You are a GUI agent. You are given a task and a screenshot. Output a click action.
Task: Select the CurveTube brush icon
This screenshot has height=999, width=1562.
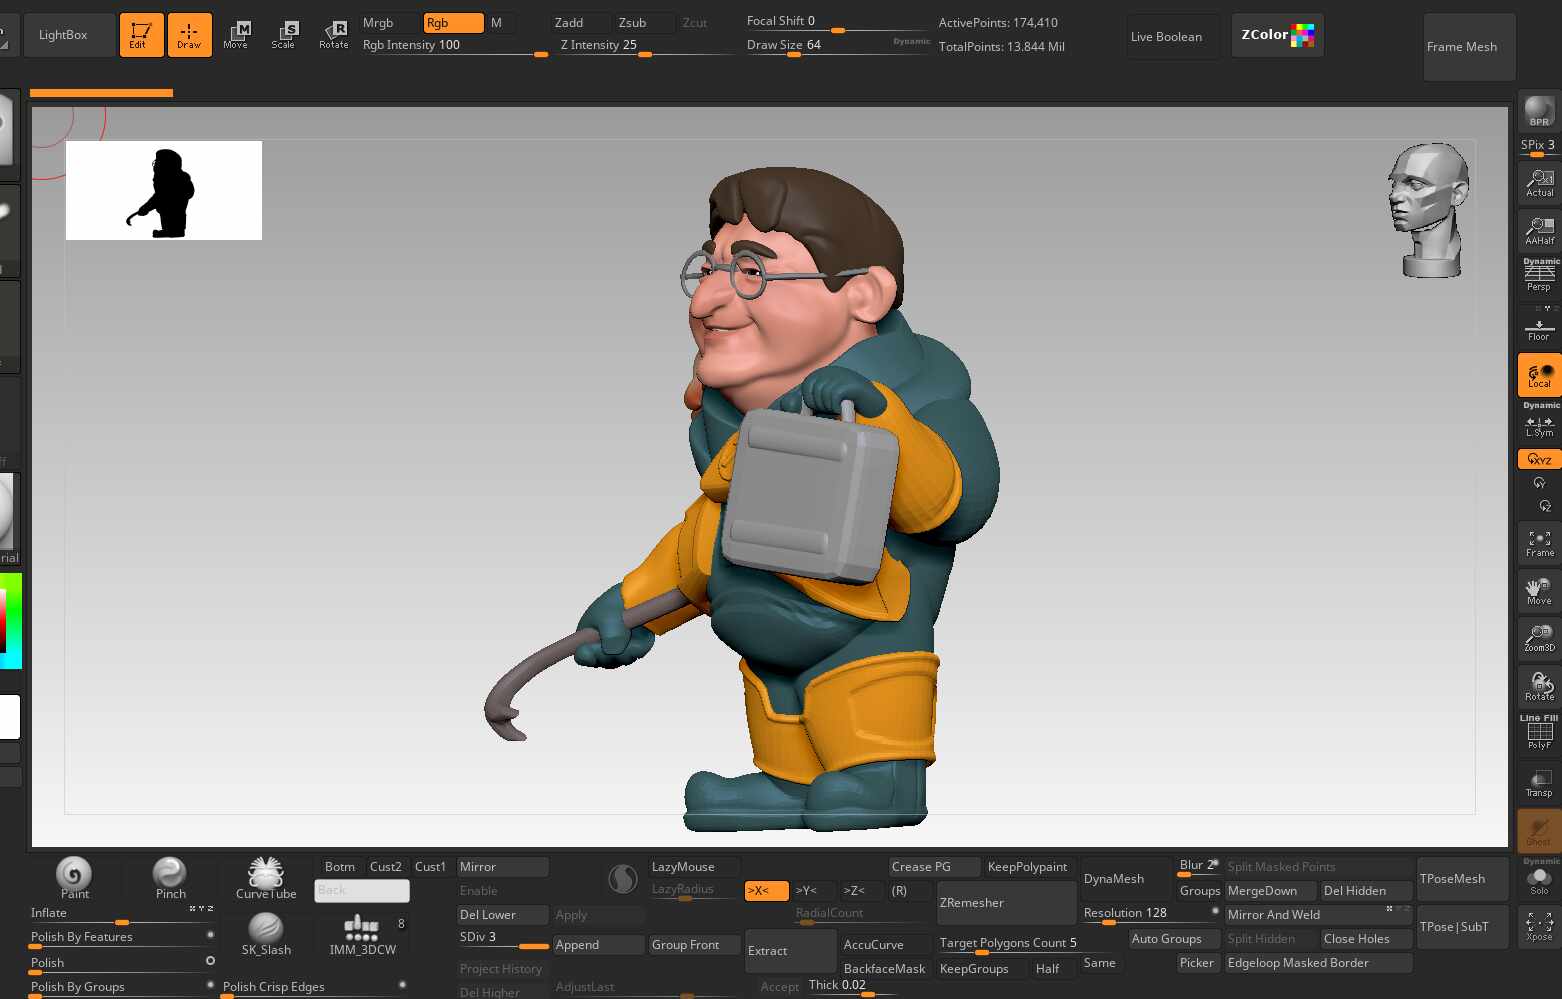coord(266,877)
